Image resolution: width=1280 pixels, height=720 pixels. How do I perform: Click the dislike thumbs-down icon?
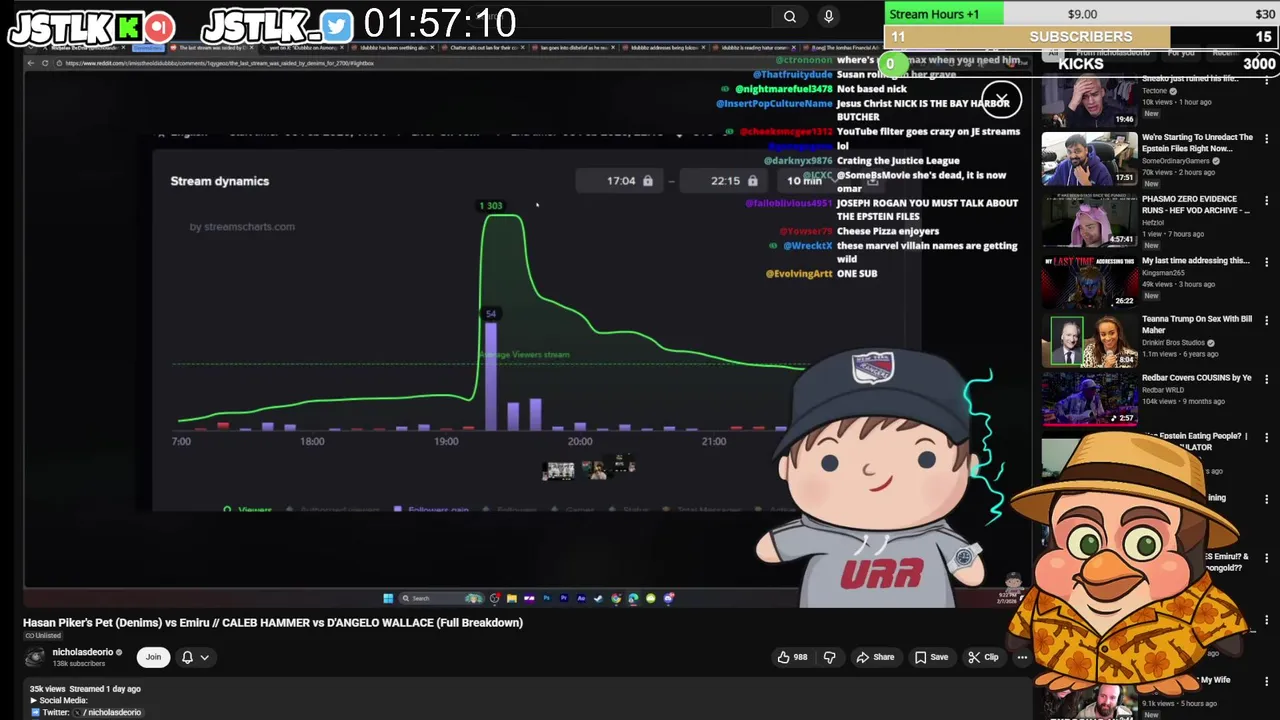(829, 657)
